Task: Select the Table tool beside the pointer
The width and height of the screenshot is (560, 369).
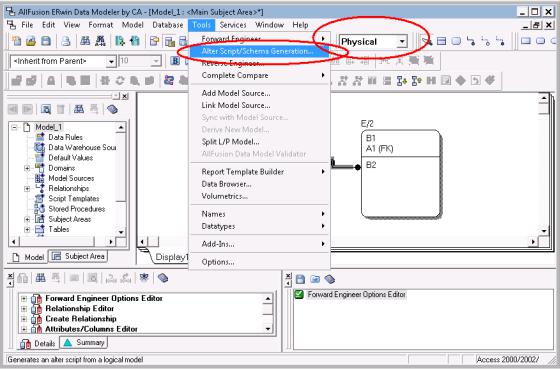Action: coord(441,41)
